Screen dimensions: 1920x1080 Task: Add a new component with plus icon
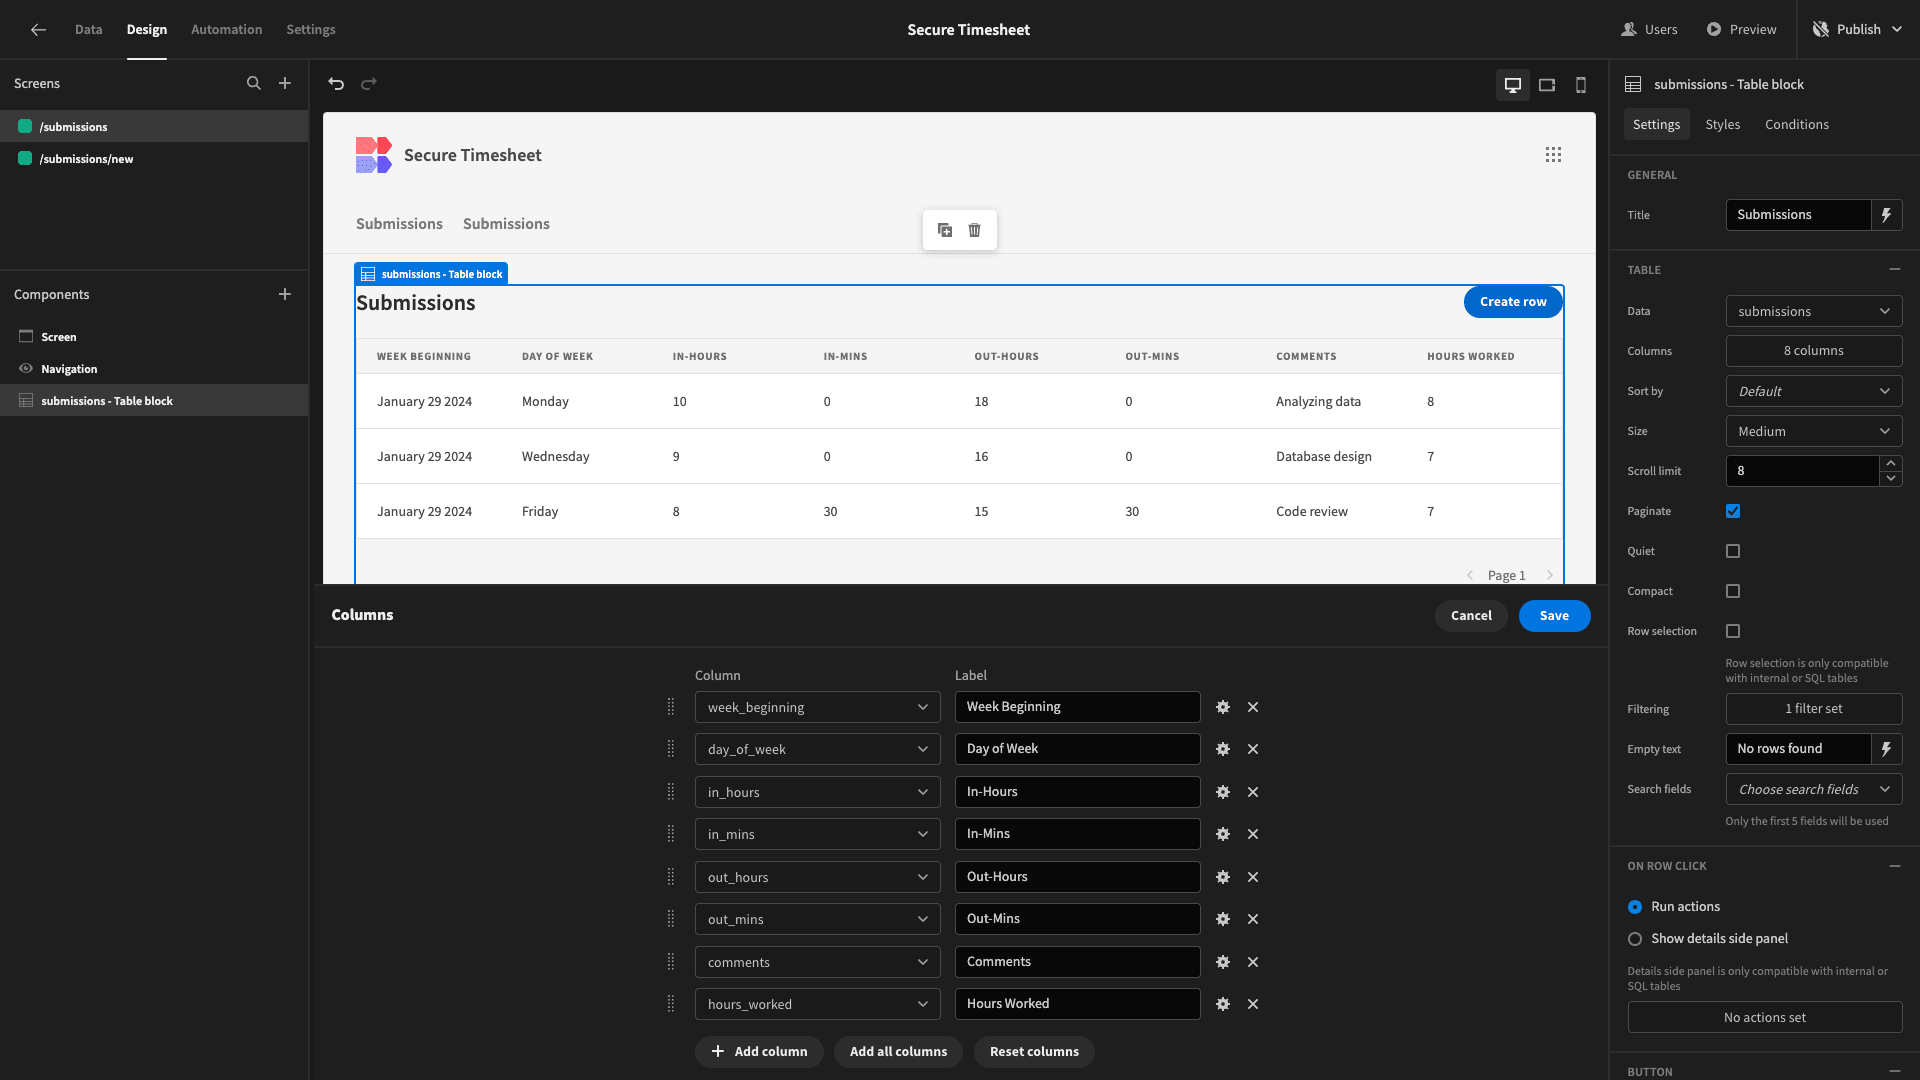(x=285, y=294)
